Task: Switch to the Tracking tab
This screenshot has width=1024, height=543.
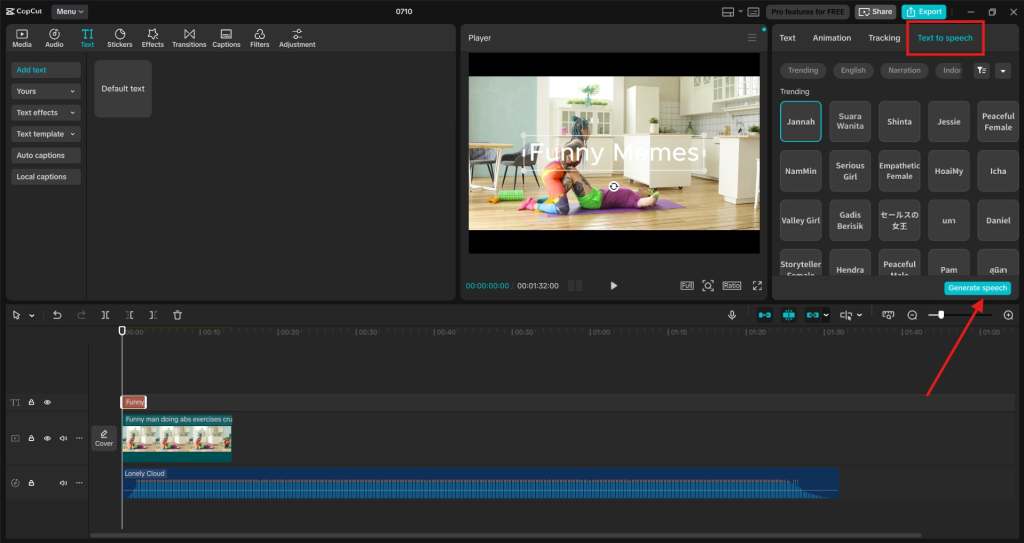Action: 884,38
